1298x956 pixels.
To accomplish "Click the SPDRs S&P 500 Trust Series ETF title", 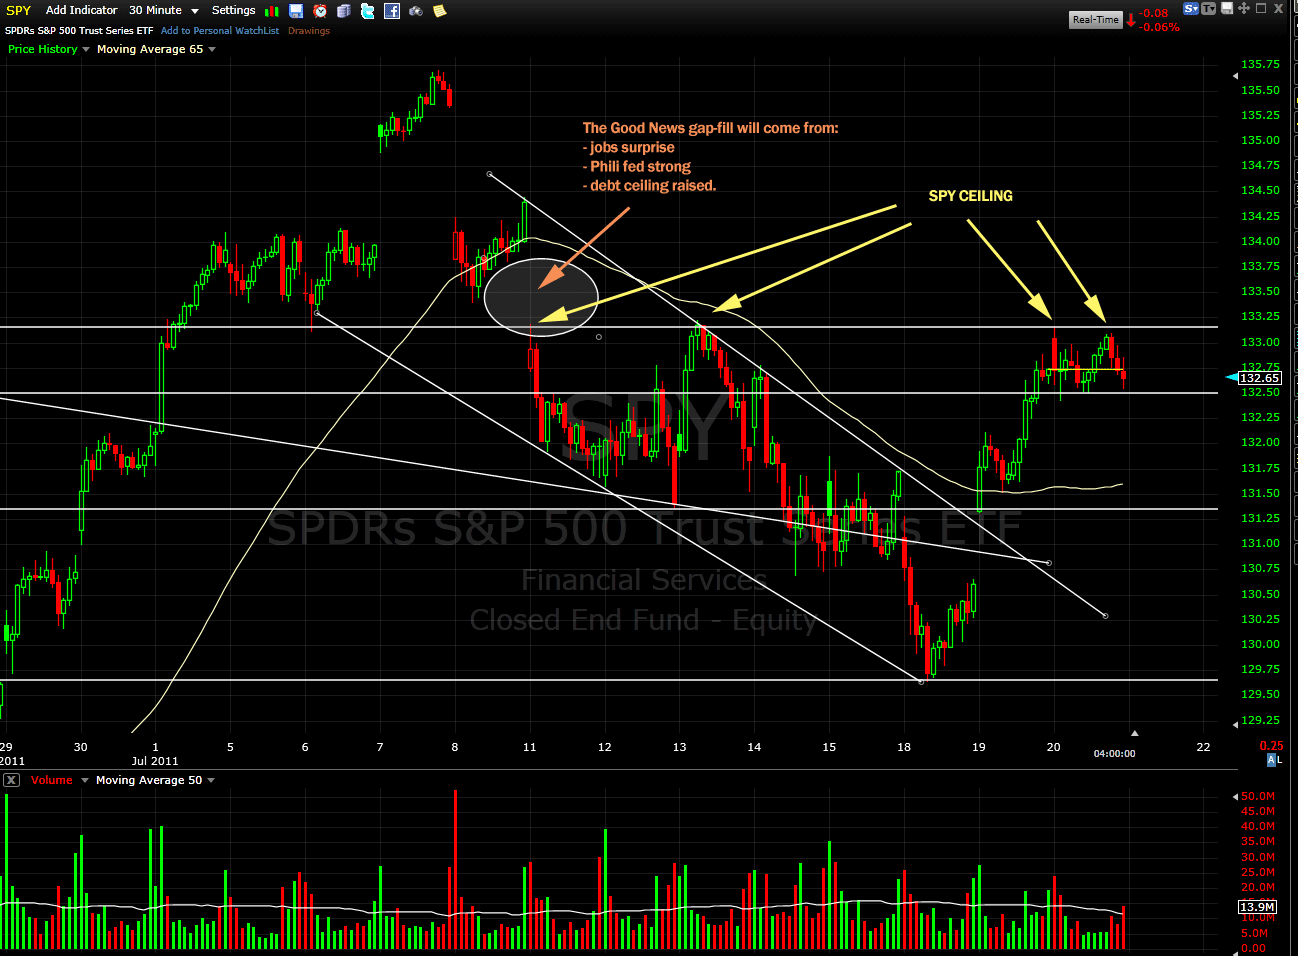I will point(79,31).
